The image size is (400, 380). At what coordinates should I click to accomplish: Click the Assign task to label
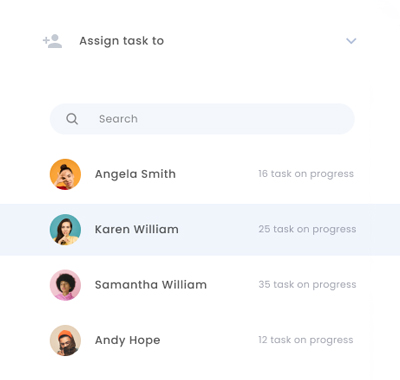(122, 41)
